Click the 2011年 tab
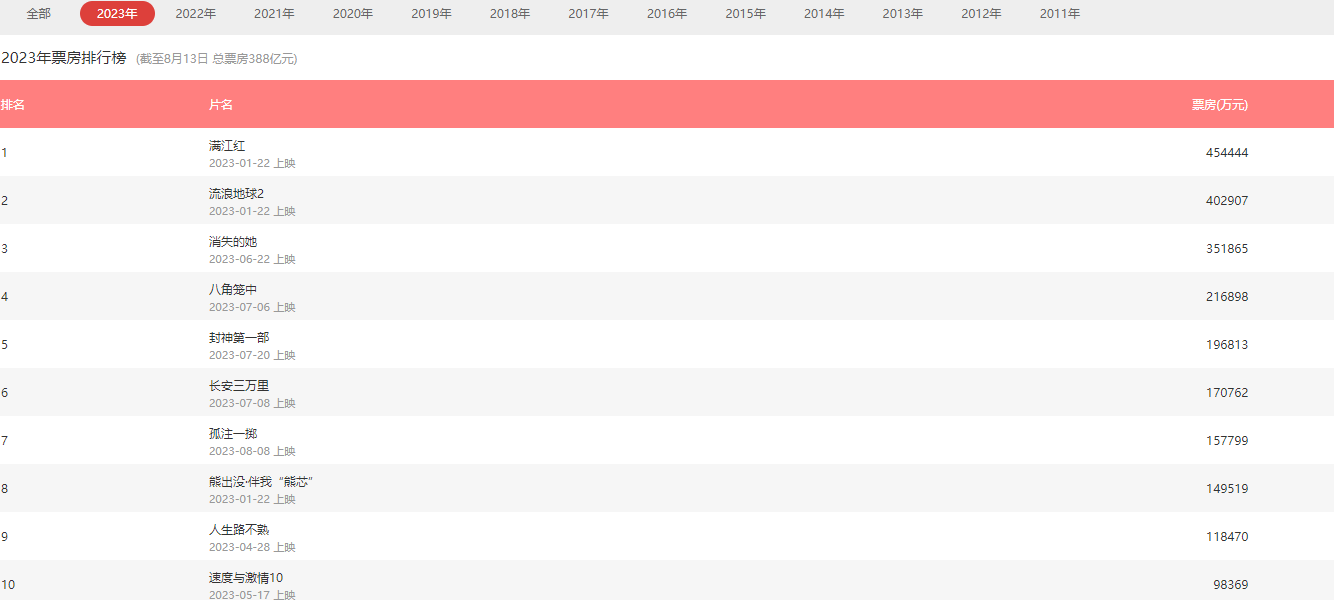Image resolution: width=1334 pixels, height=600 pixels. (1060, 14)
